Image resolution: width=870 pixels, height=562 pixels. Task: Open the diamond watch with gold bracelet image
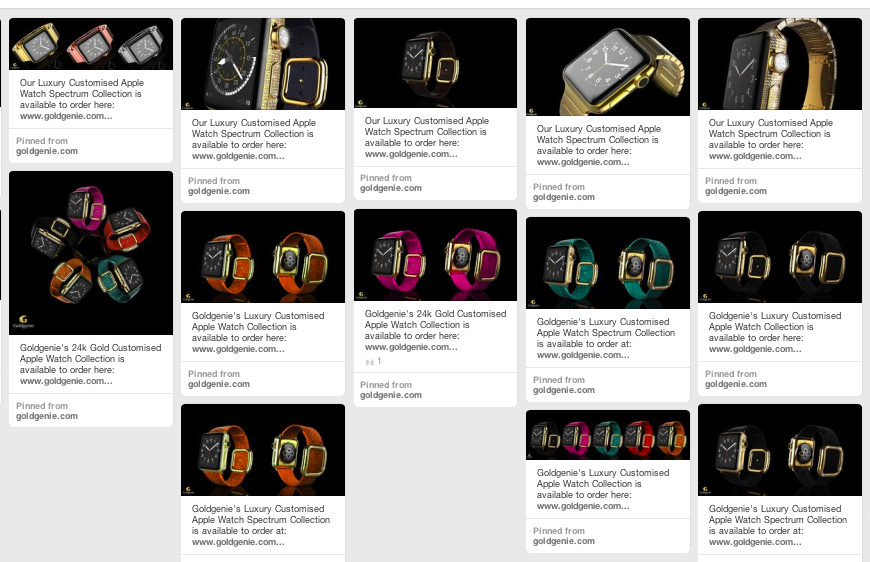click(x=780, y=64)
